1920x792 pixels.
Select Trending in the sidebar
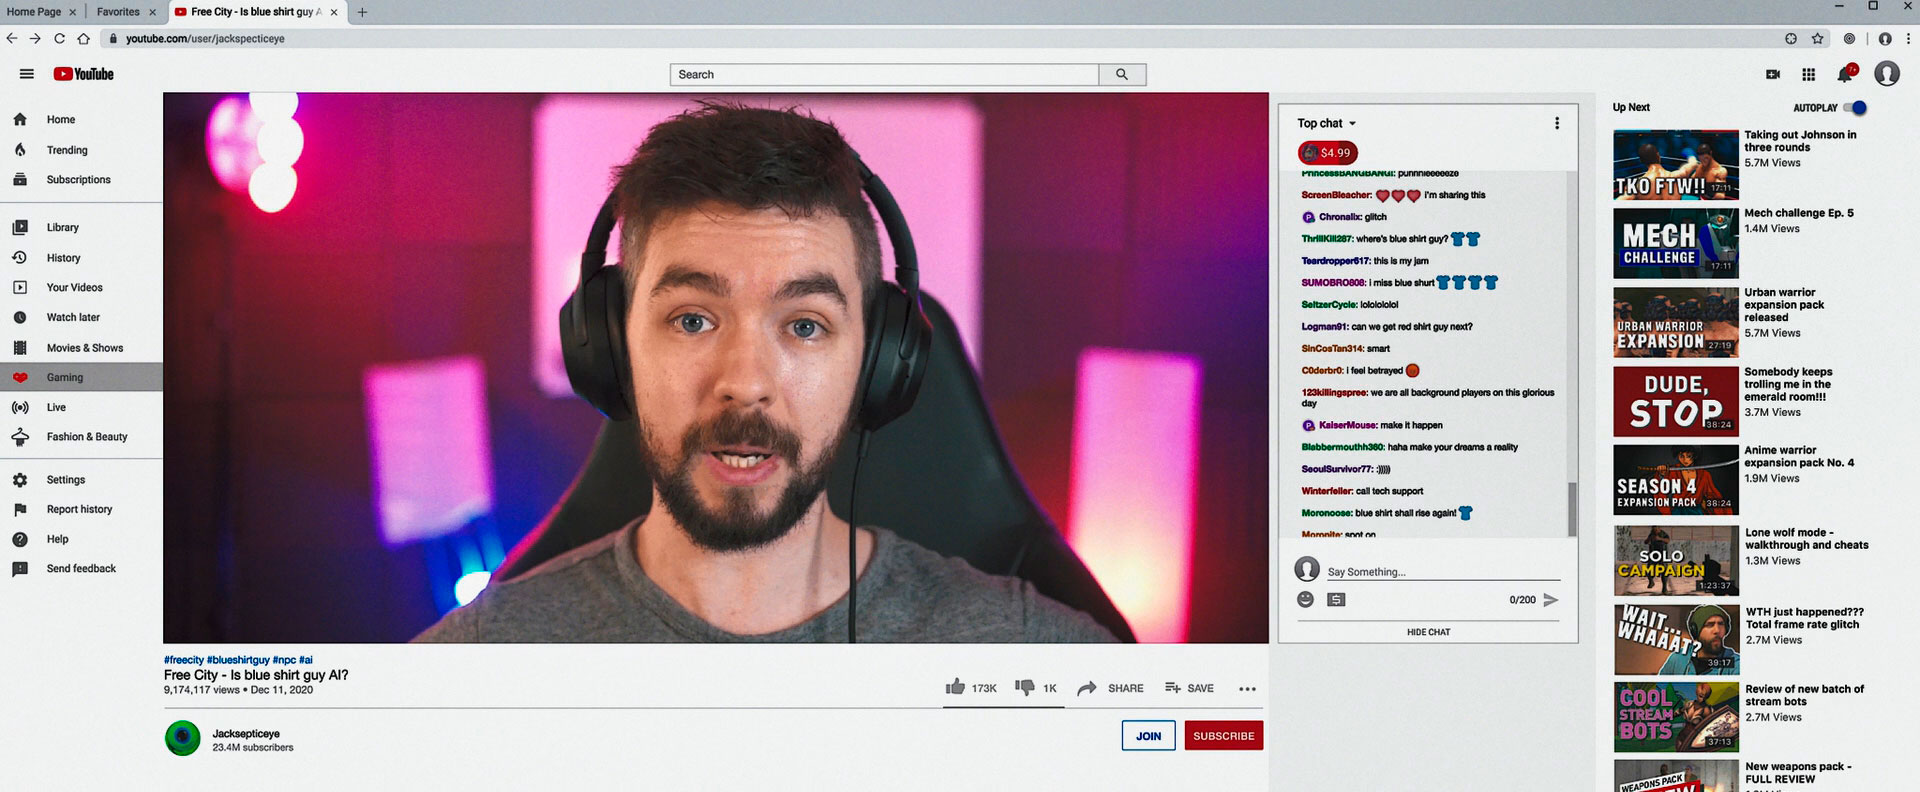click(67, 150)
